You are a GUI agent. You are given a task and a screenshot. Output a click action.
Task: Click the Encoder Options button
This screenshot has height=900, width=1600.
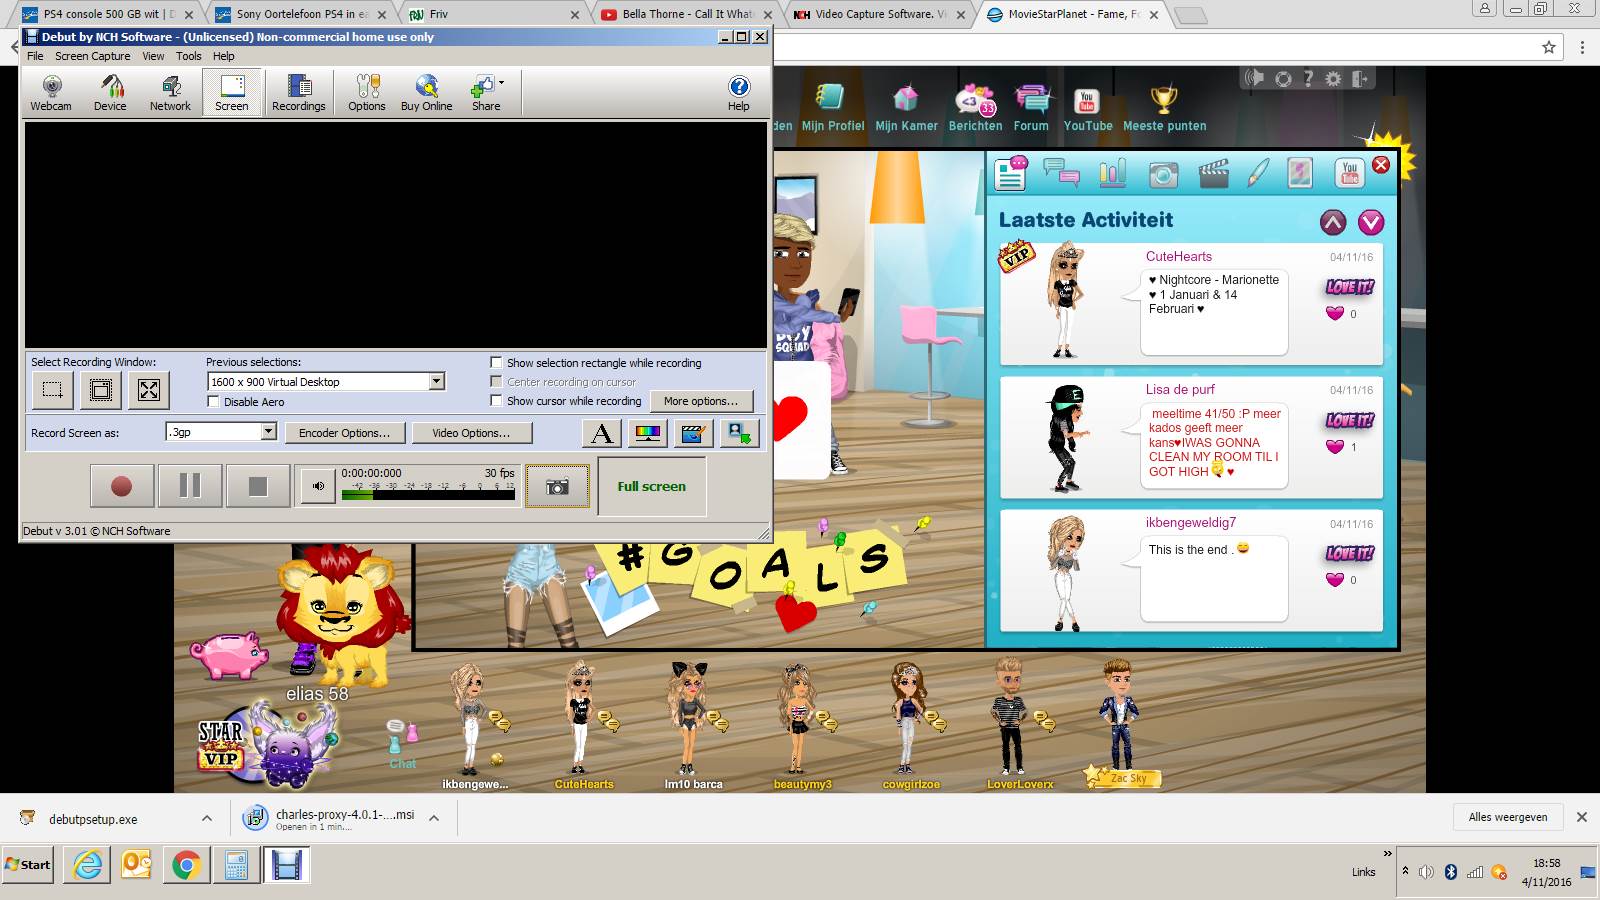click(x=344, y=433)
